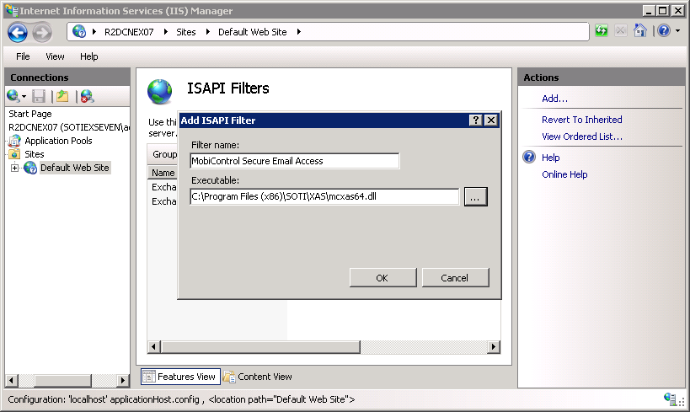The height and width of the screenshot is (412, 690).
Task: Open the File menu
Action: [x=23, y=57]
